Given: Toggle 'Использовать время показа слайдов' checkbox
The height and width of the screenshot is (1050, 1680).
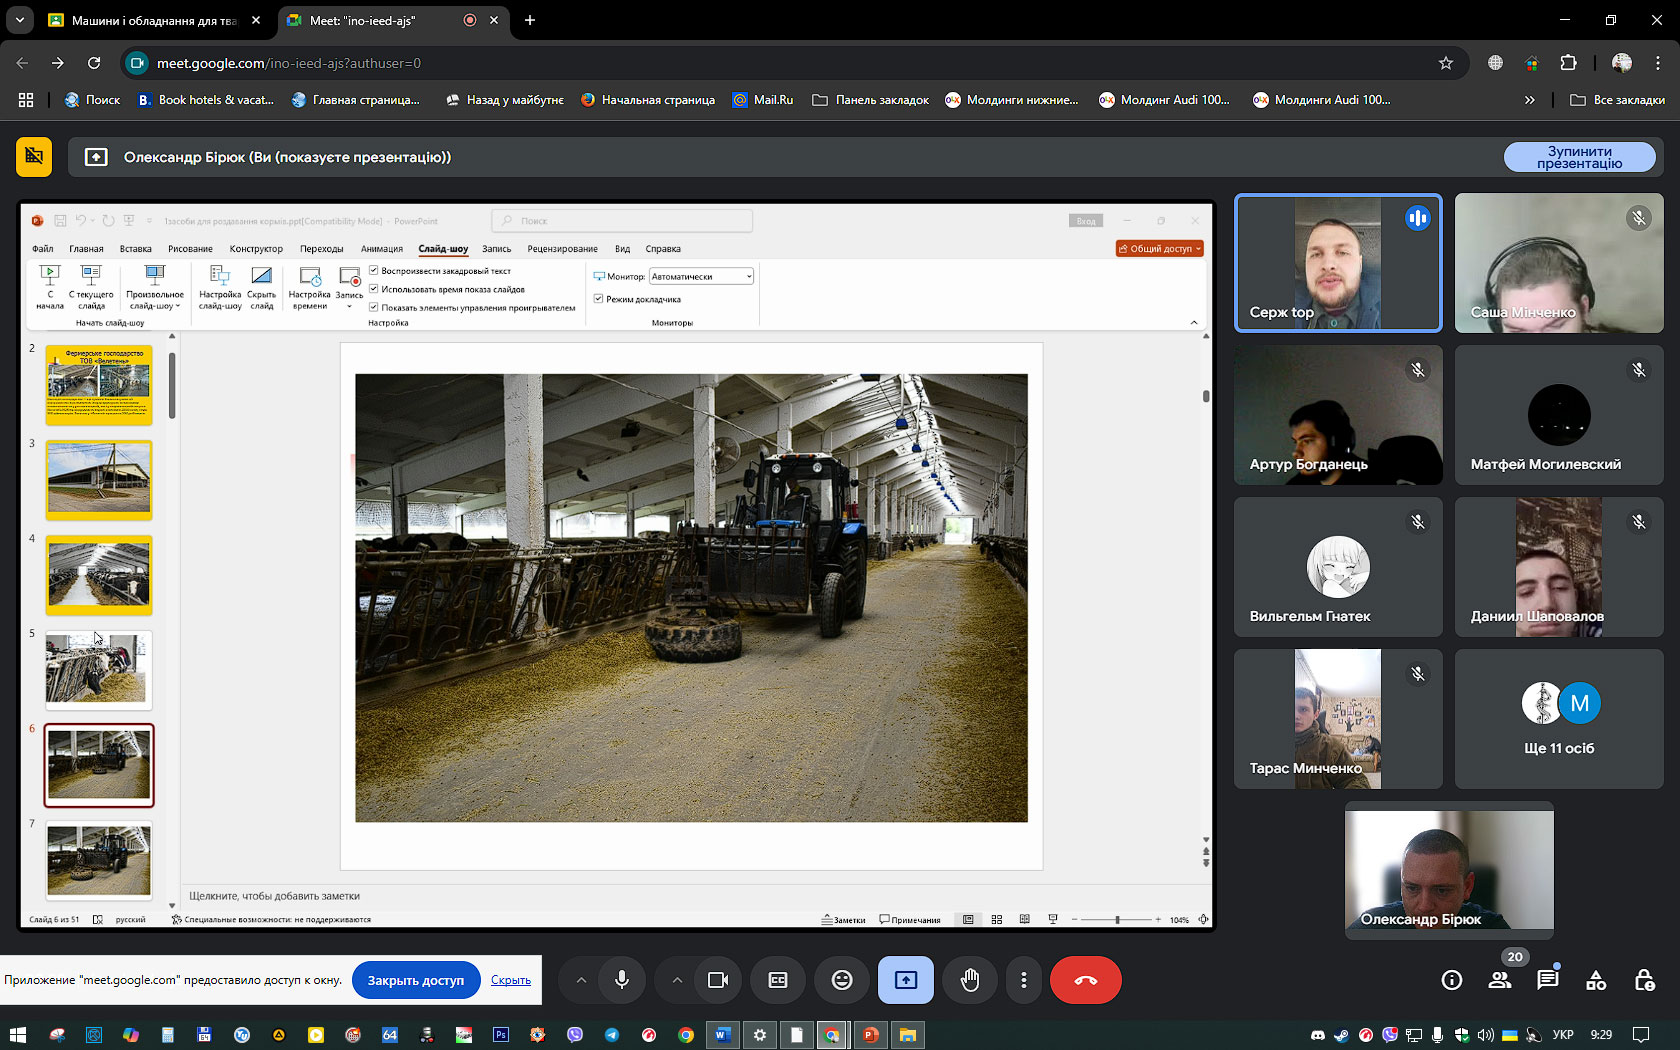Looking at the screenshot, I should 374,289.
